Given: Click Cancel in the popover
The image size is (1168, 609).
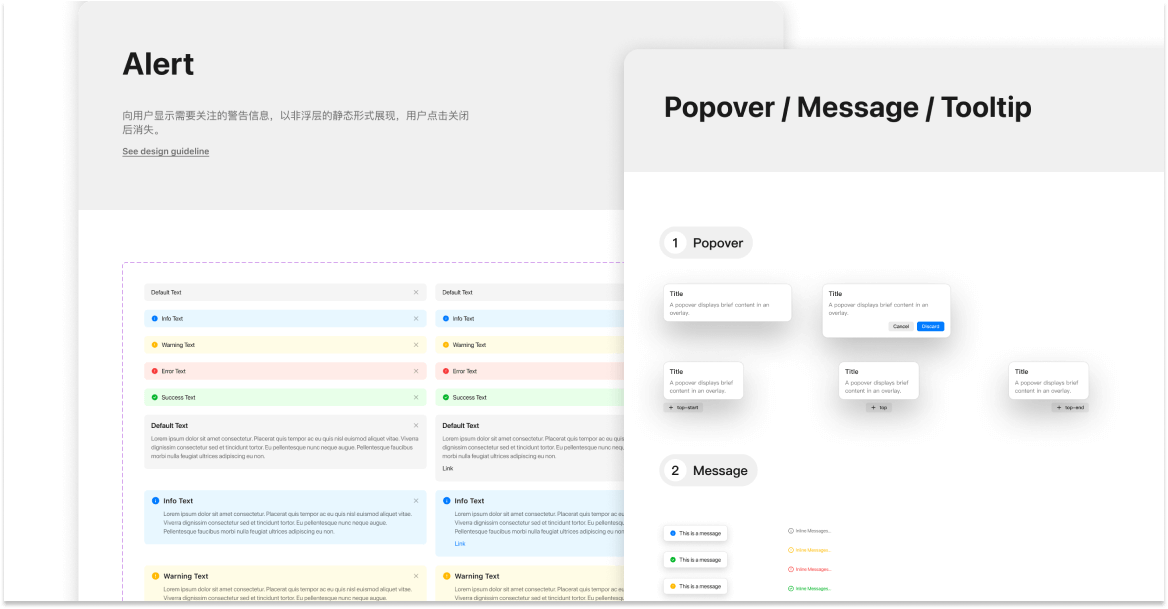Looking at the screenshot, I should point(901,326).
